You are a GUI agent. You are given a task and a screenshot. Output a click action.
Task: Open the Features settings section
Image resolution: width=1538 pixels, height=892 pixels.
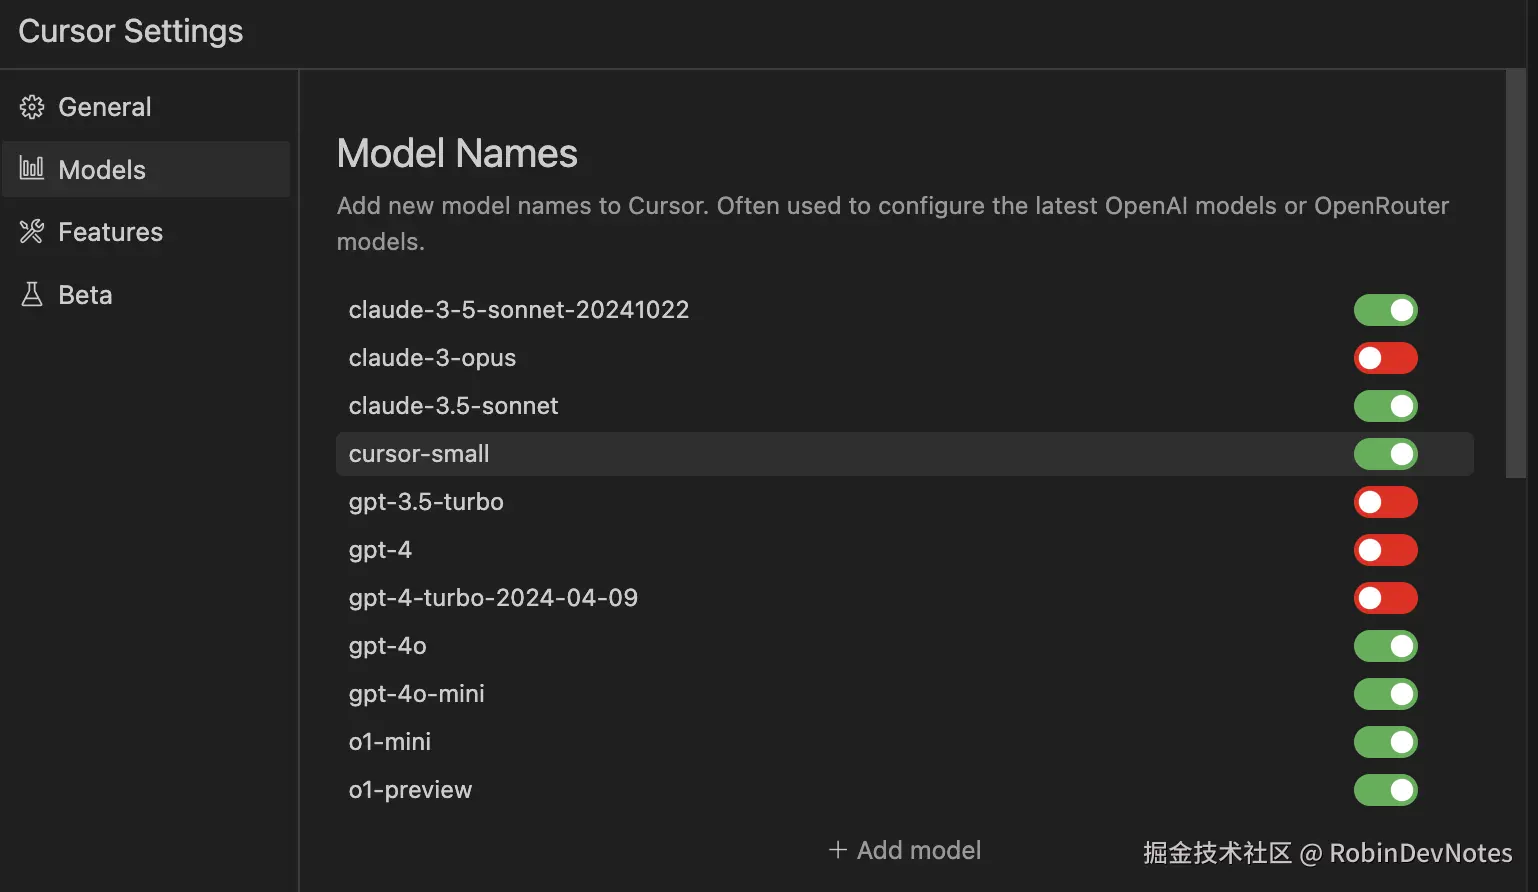pos(145,232)
